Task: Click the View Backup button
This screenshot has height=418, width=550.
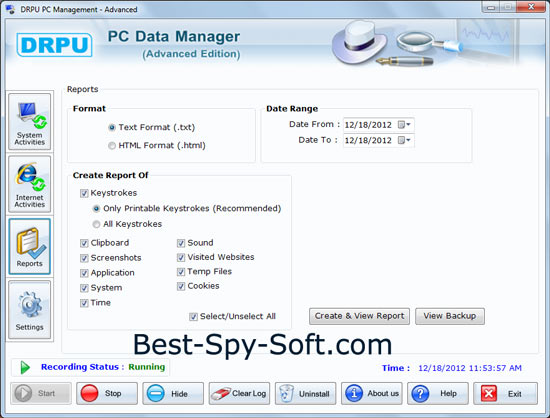Action: coord(450,316)
